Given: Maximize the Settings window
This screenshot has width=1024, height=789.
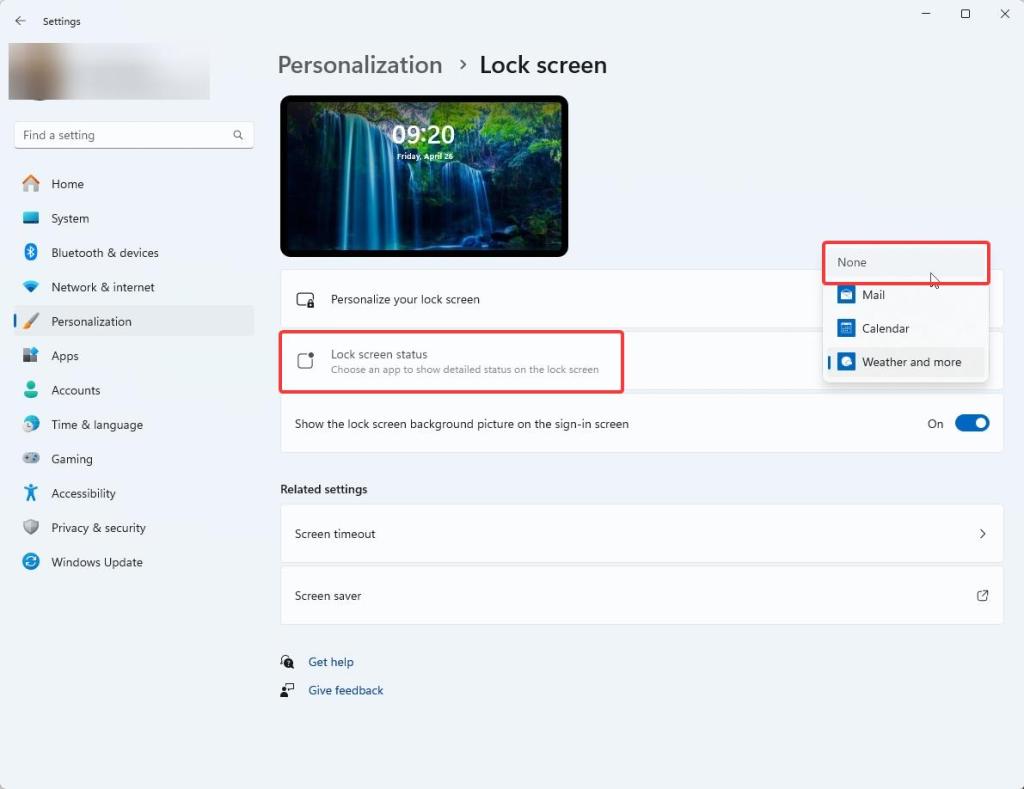Looking at the screenshot, I should click(x=965, y=14).
